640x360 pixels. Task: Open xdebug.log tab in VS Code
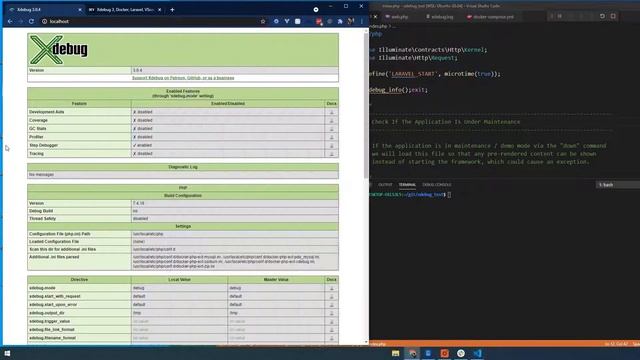(x=440, y=17)
